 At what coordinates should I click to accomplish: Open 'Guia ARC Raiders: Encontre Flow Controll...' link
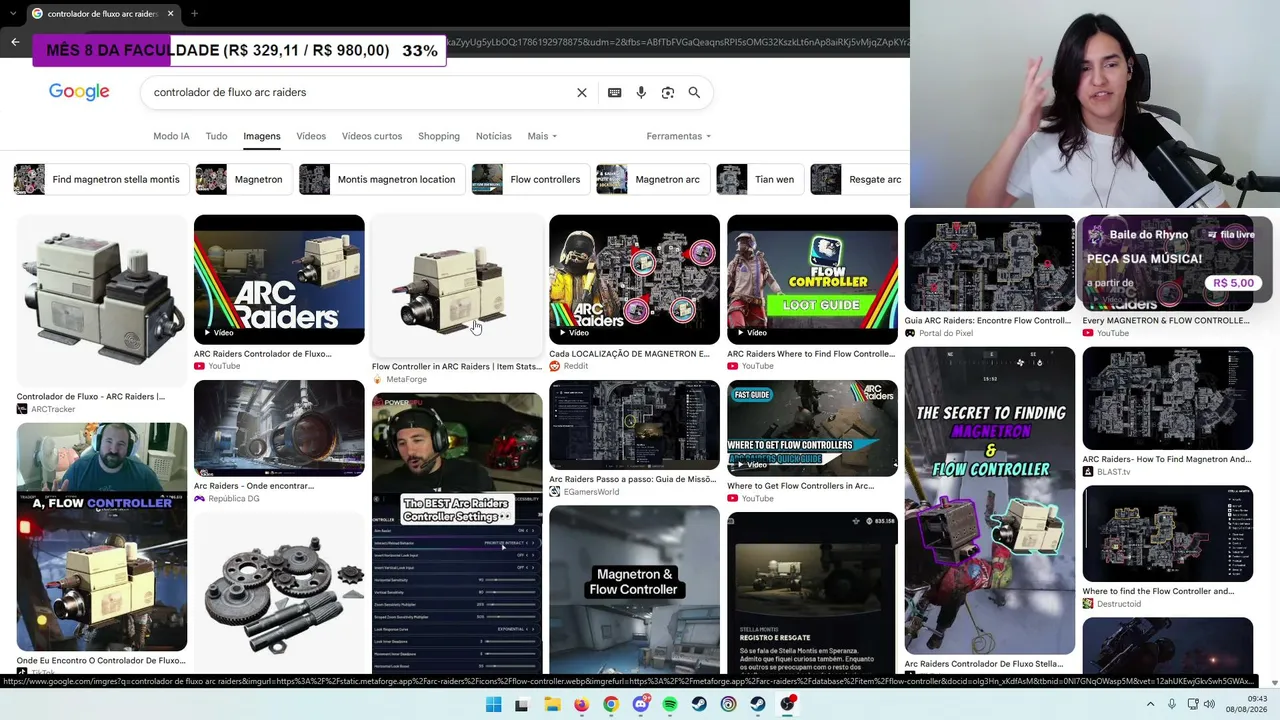[987, 321]
